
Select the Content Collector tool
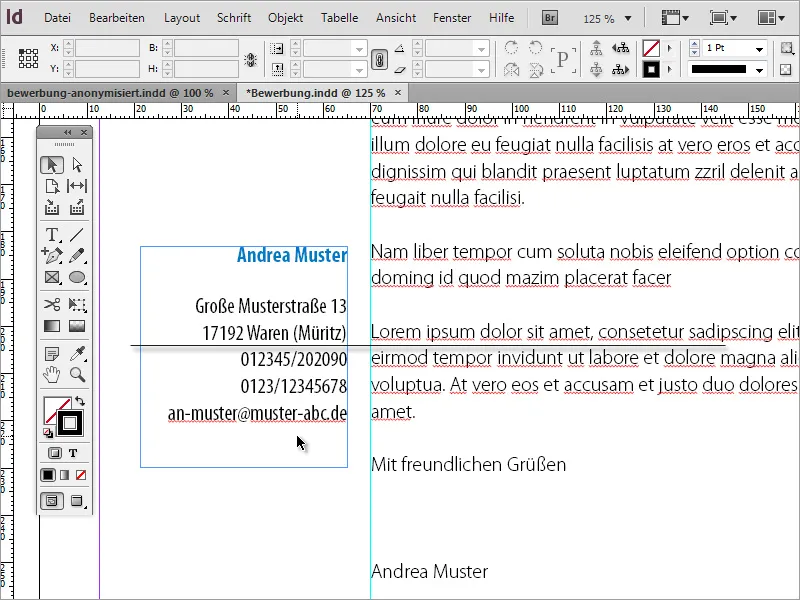pyautogui.click(x=52, y=207)
